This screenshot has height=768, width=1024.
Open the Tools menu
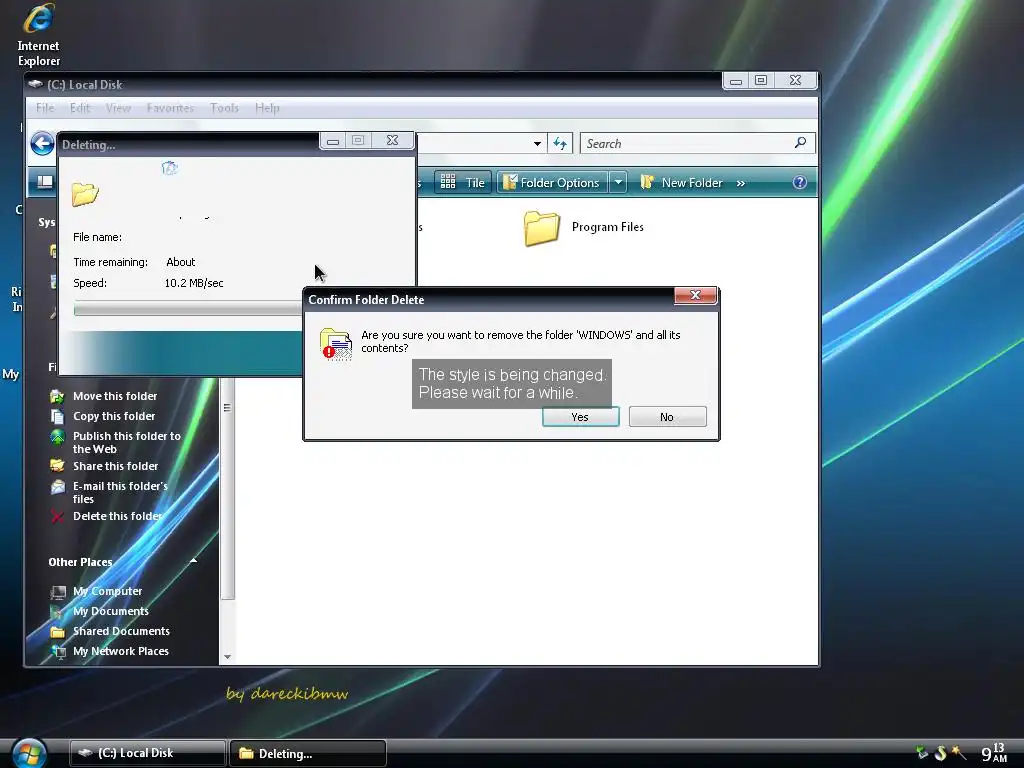224,108
